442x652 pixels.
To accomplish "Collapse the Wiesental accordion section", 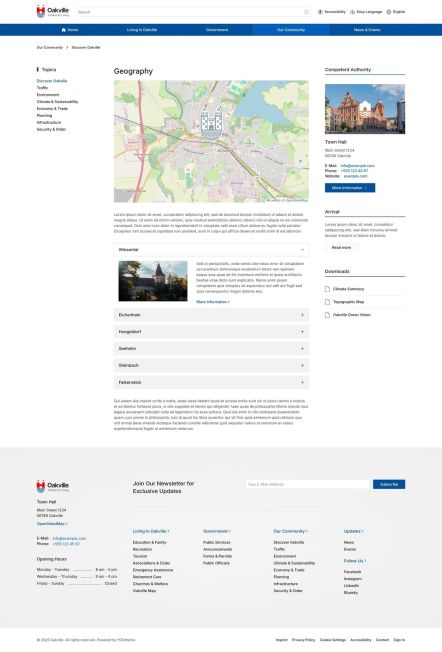I will (211, 249).
